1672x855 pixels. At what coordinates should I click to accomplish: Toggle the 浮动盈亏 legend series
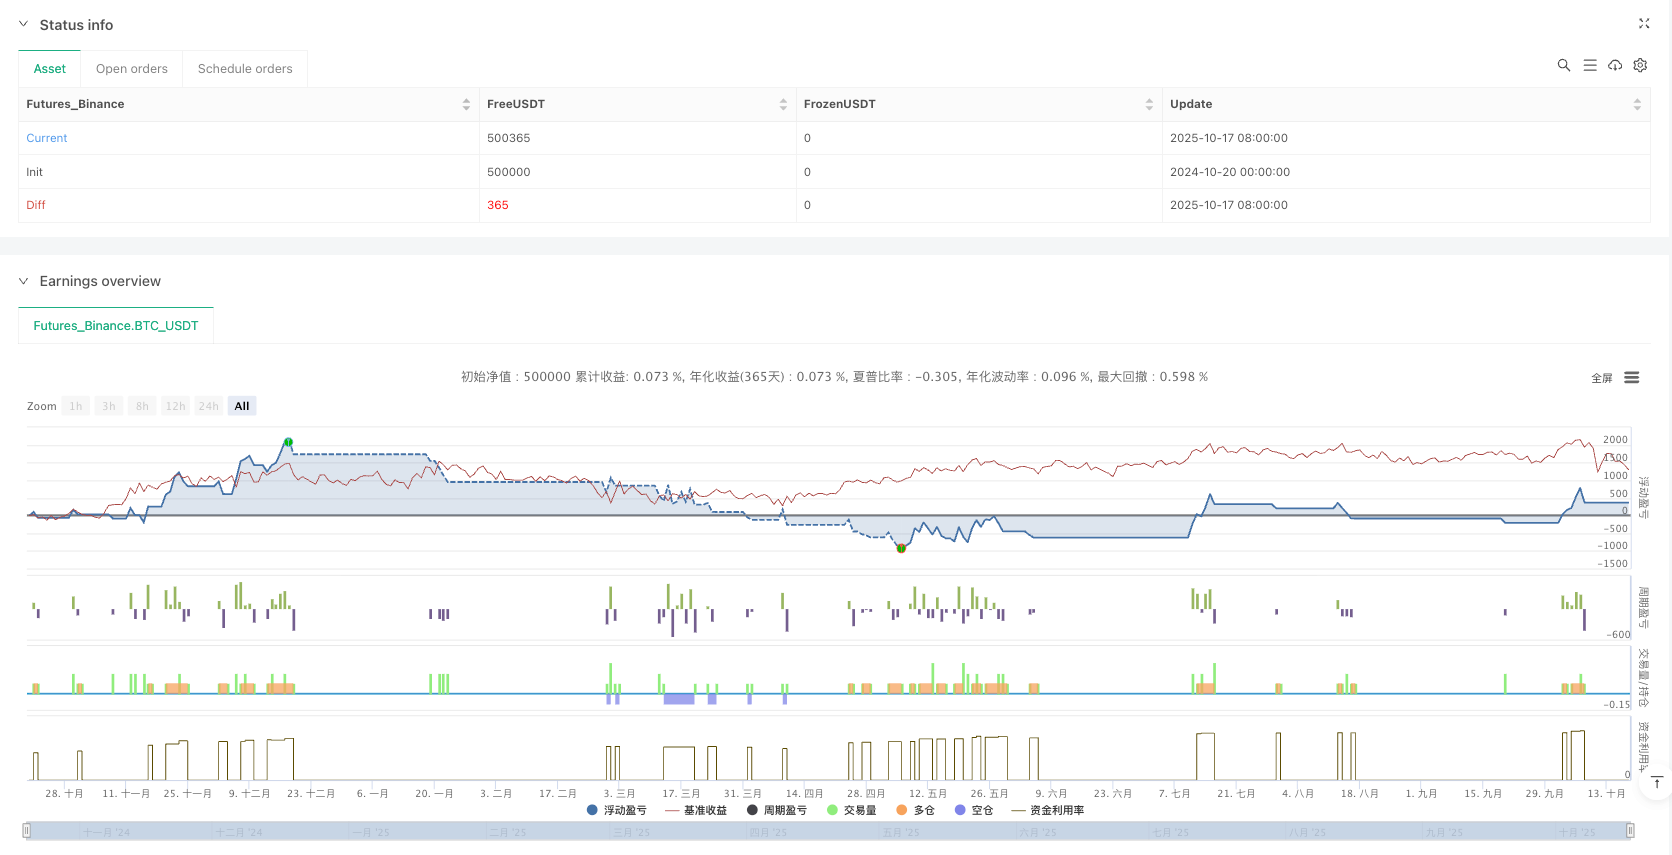tap(617, 810)
